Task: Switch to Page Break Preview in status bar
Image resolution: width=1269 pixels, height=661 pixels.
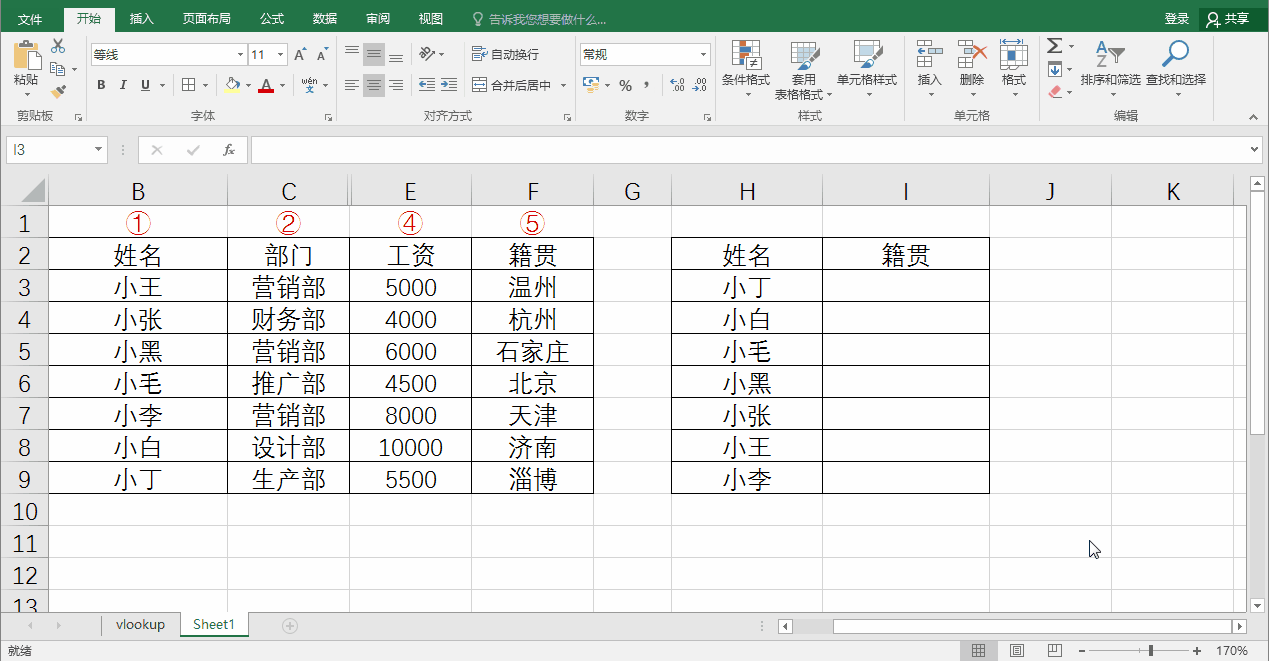Action: click(1054, 651)
